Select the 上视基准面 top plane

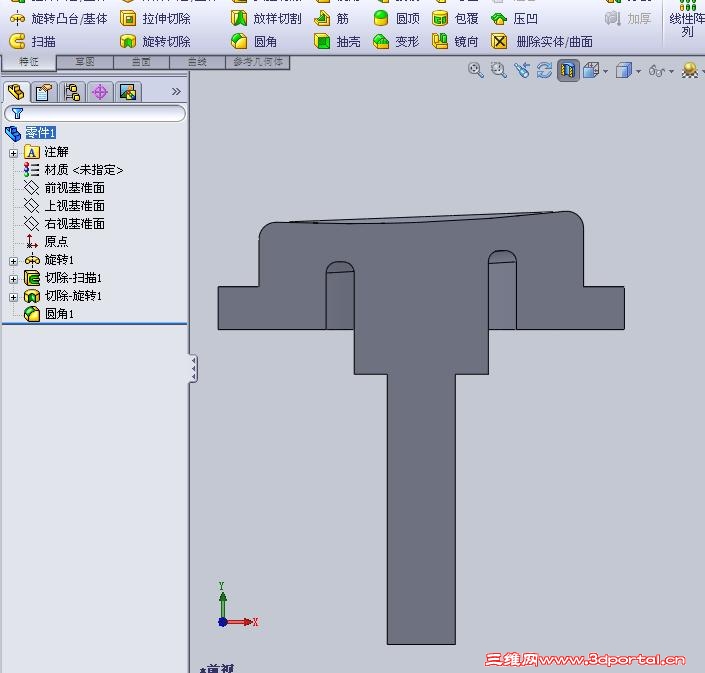click(x=65, y=206)
